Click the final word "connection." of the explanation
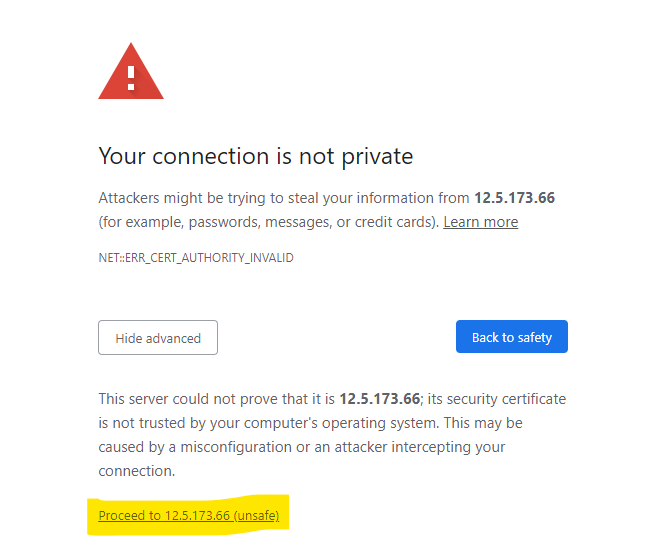This screenshot has width=665, height=551. 137,471
